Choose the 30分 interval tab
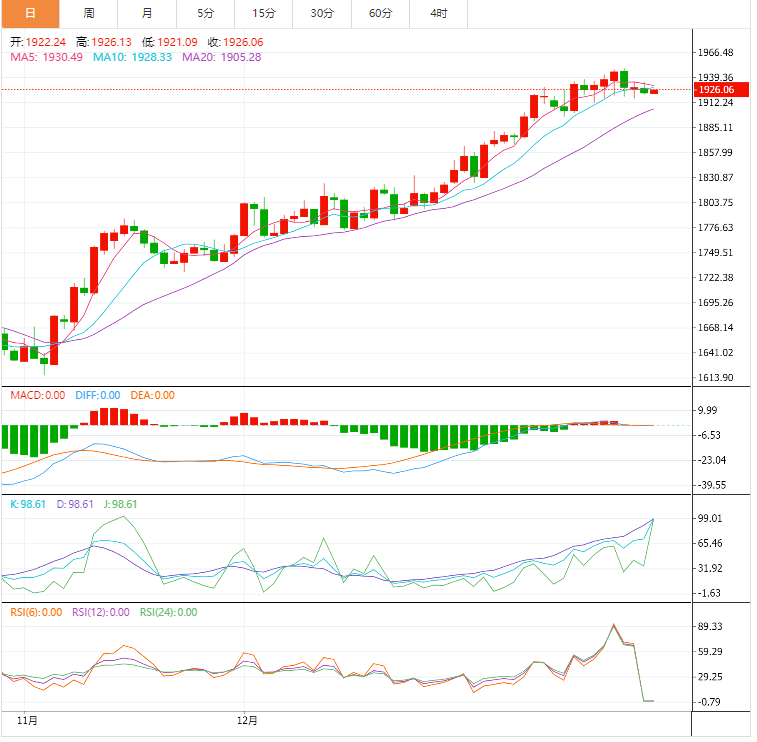 (x=322, y=13)
